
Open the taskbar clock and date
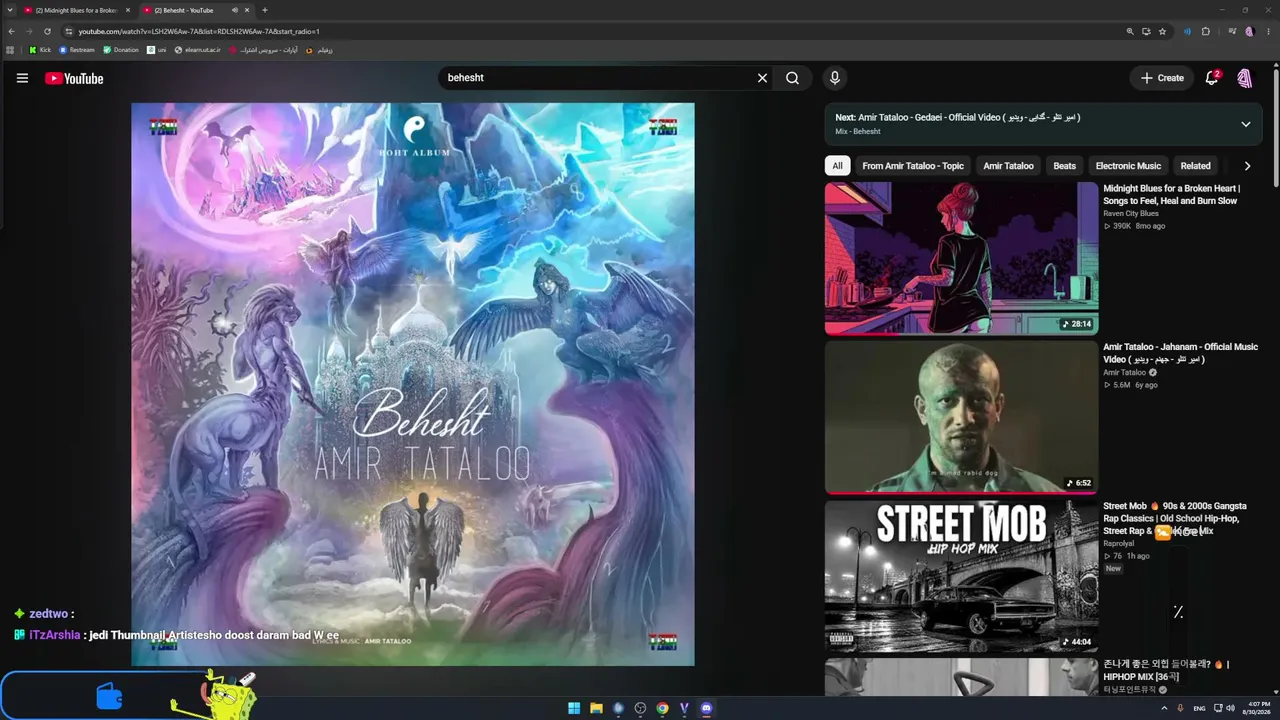pyautogui.click(x=1256, y=708)
